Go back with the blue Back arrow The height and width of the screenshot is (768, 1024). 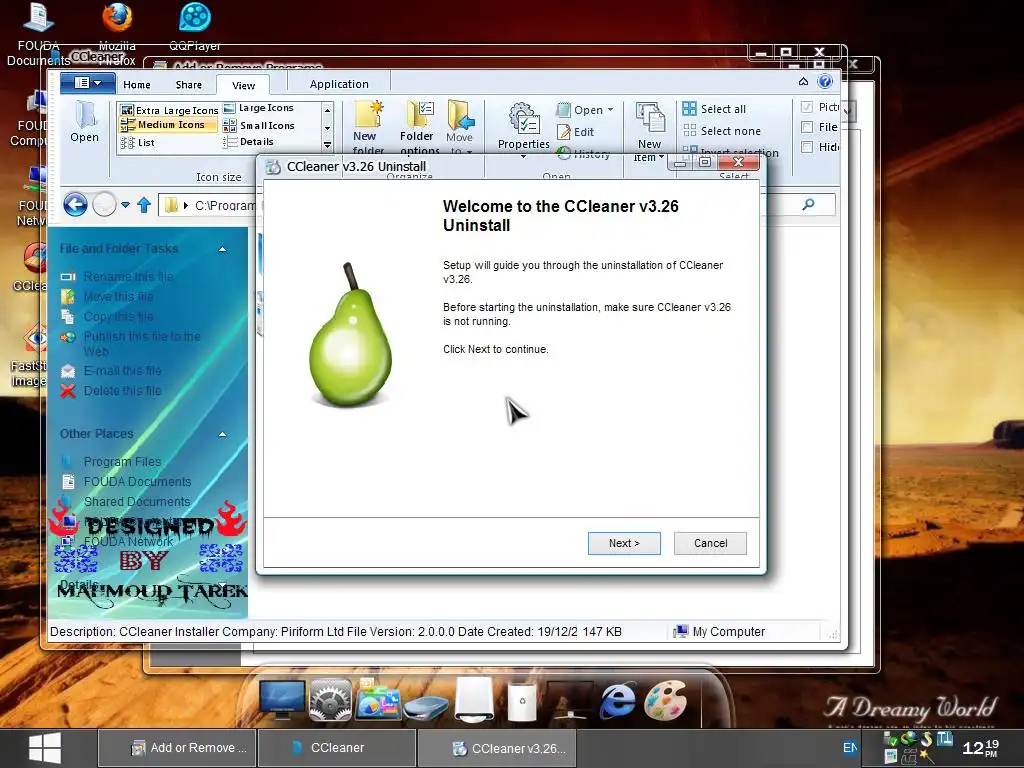[75, 205]
